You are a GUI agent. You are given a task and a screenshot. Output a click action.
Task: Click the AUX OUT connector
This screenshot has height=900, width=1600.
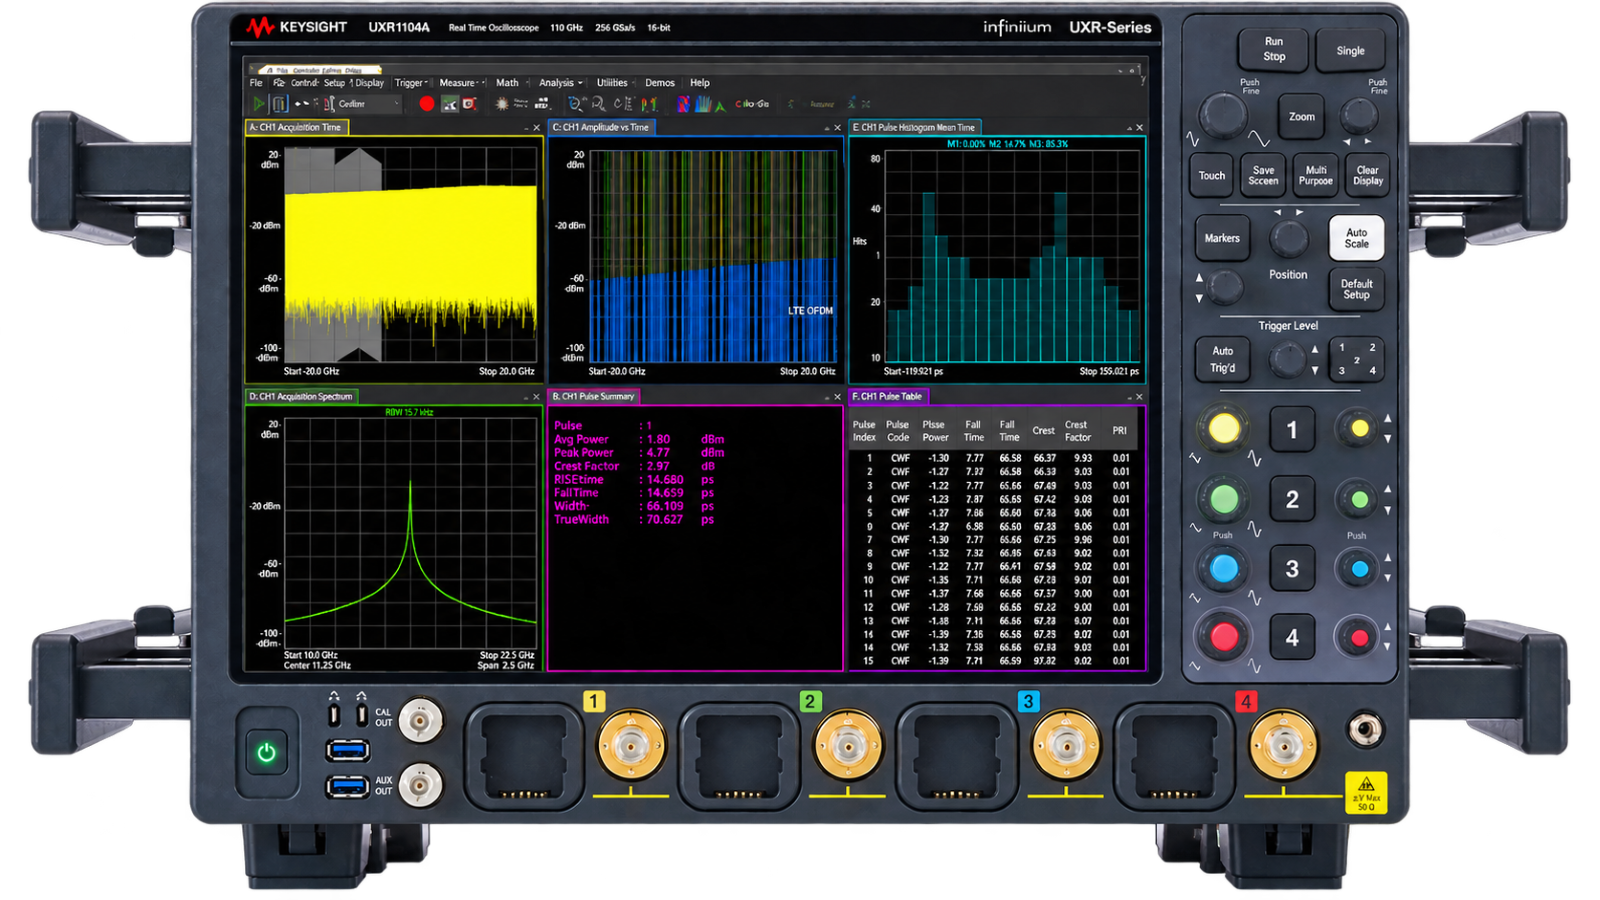pos(420,786)
